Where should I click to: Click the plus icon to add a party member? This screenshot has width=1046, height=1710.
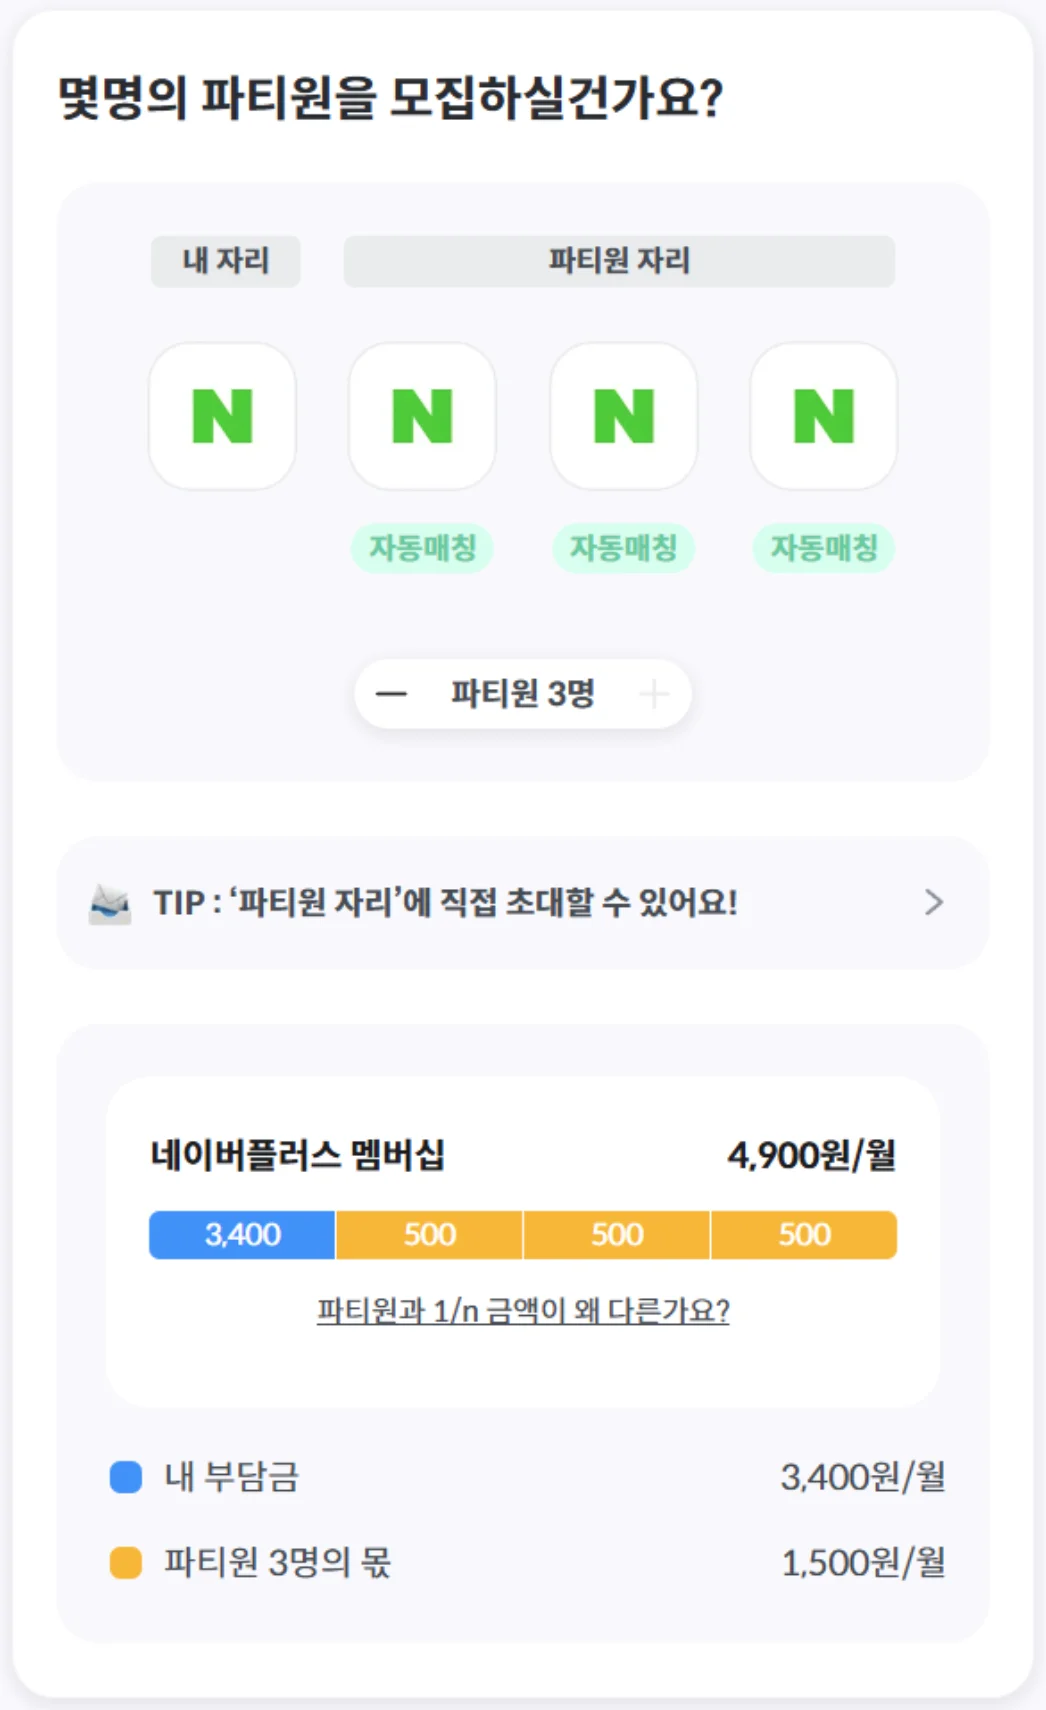(x=655, y=693)
